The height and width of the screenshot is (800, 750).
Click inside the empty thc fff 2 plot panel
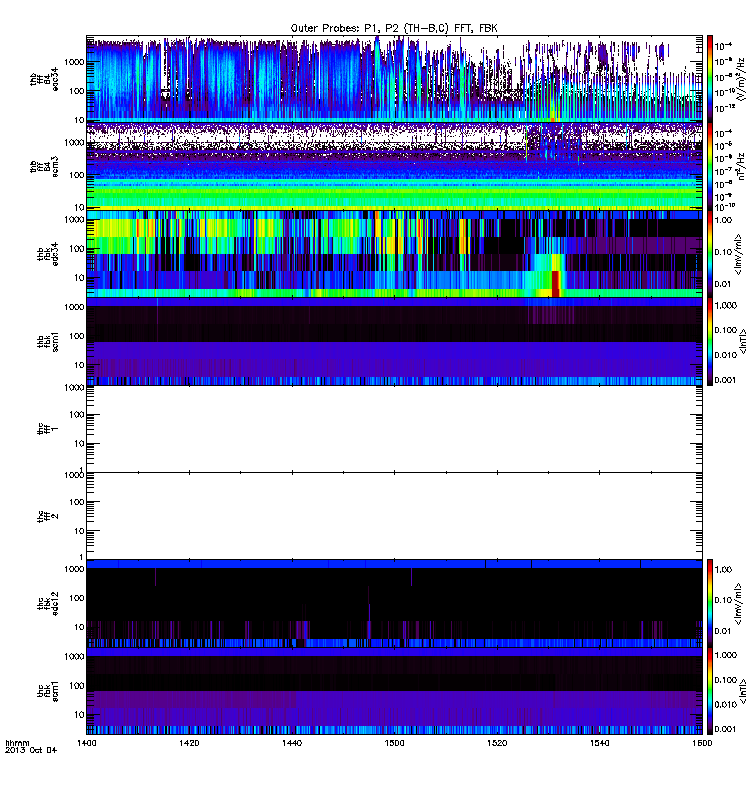394,516
